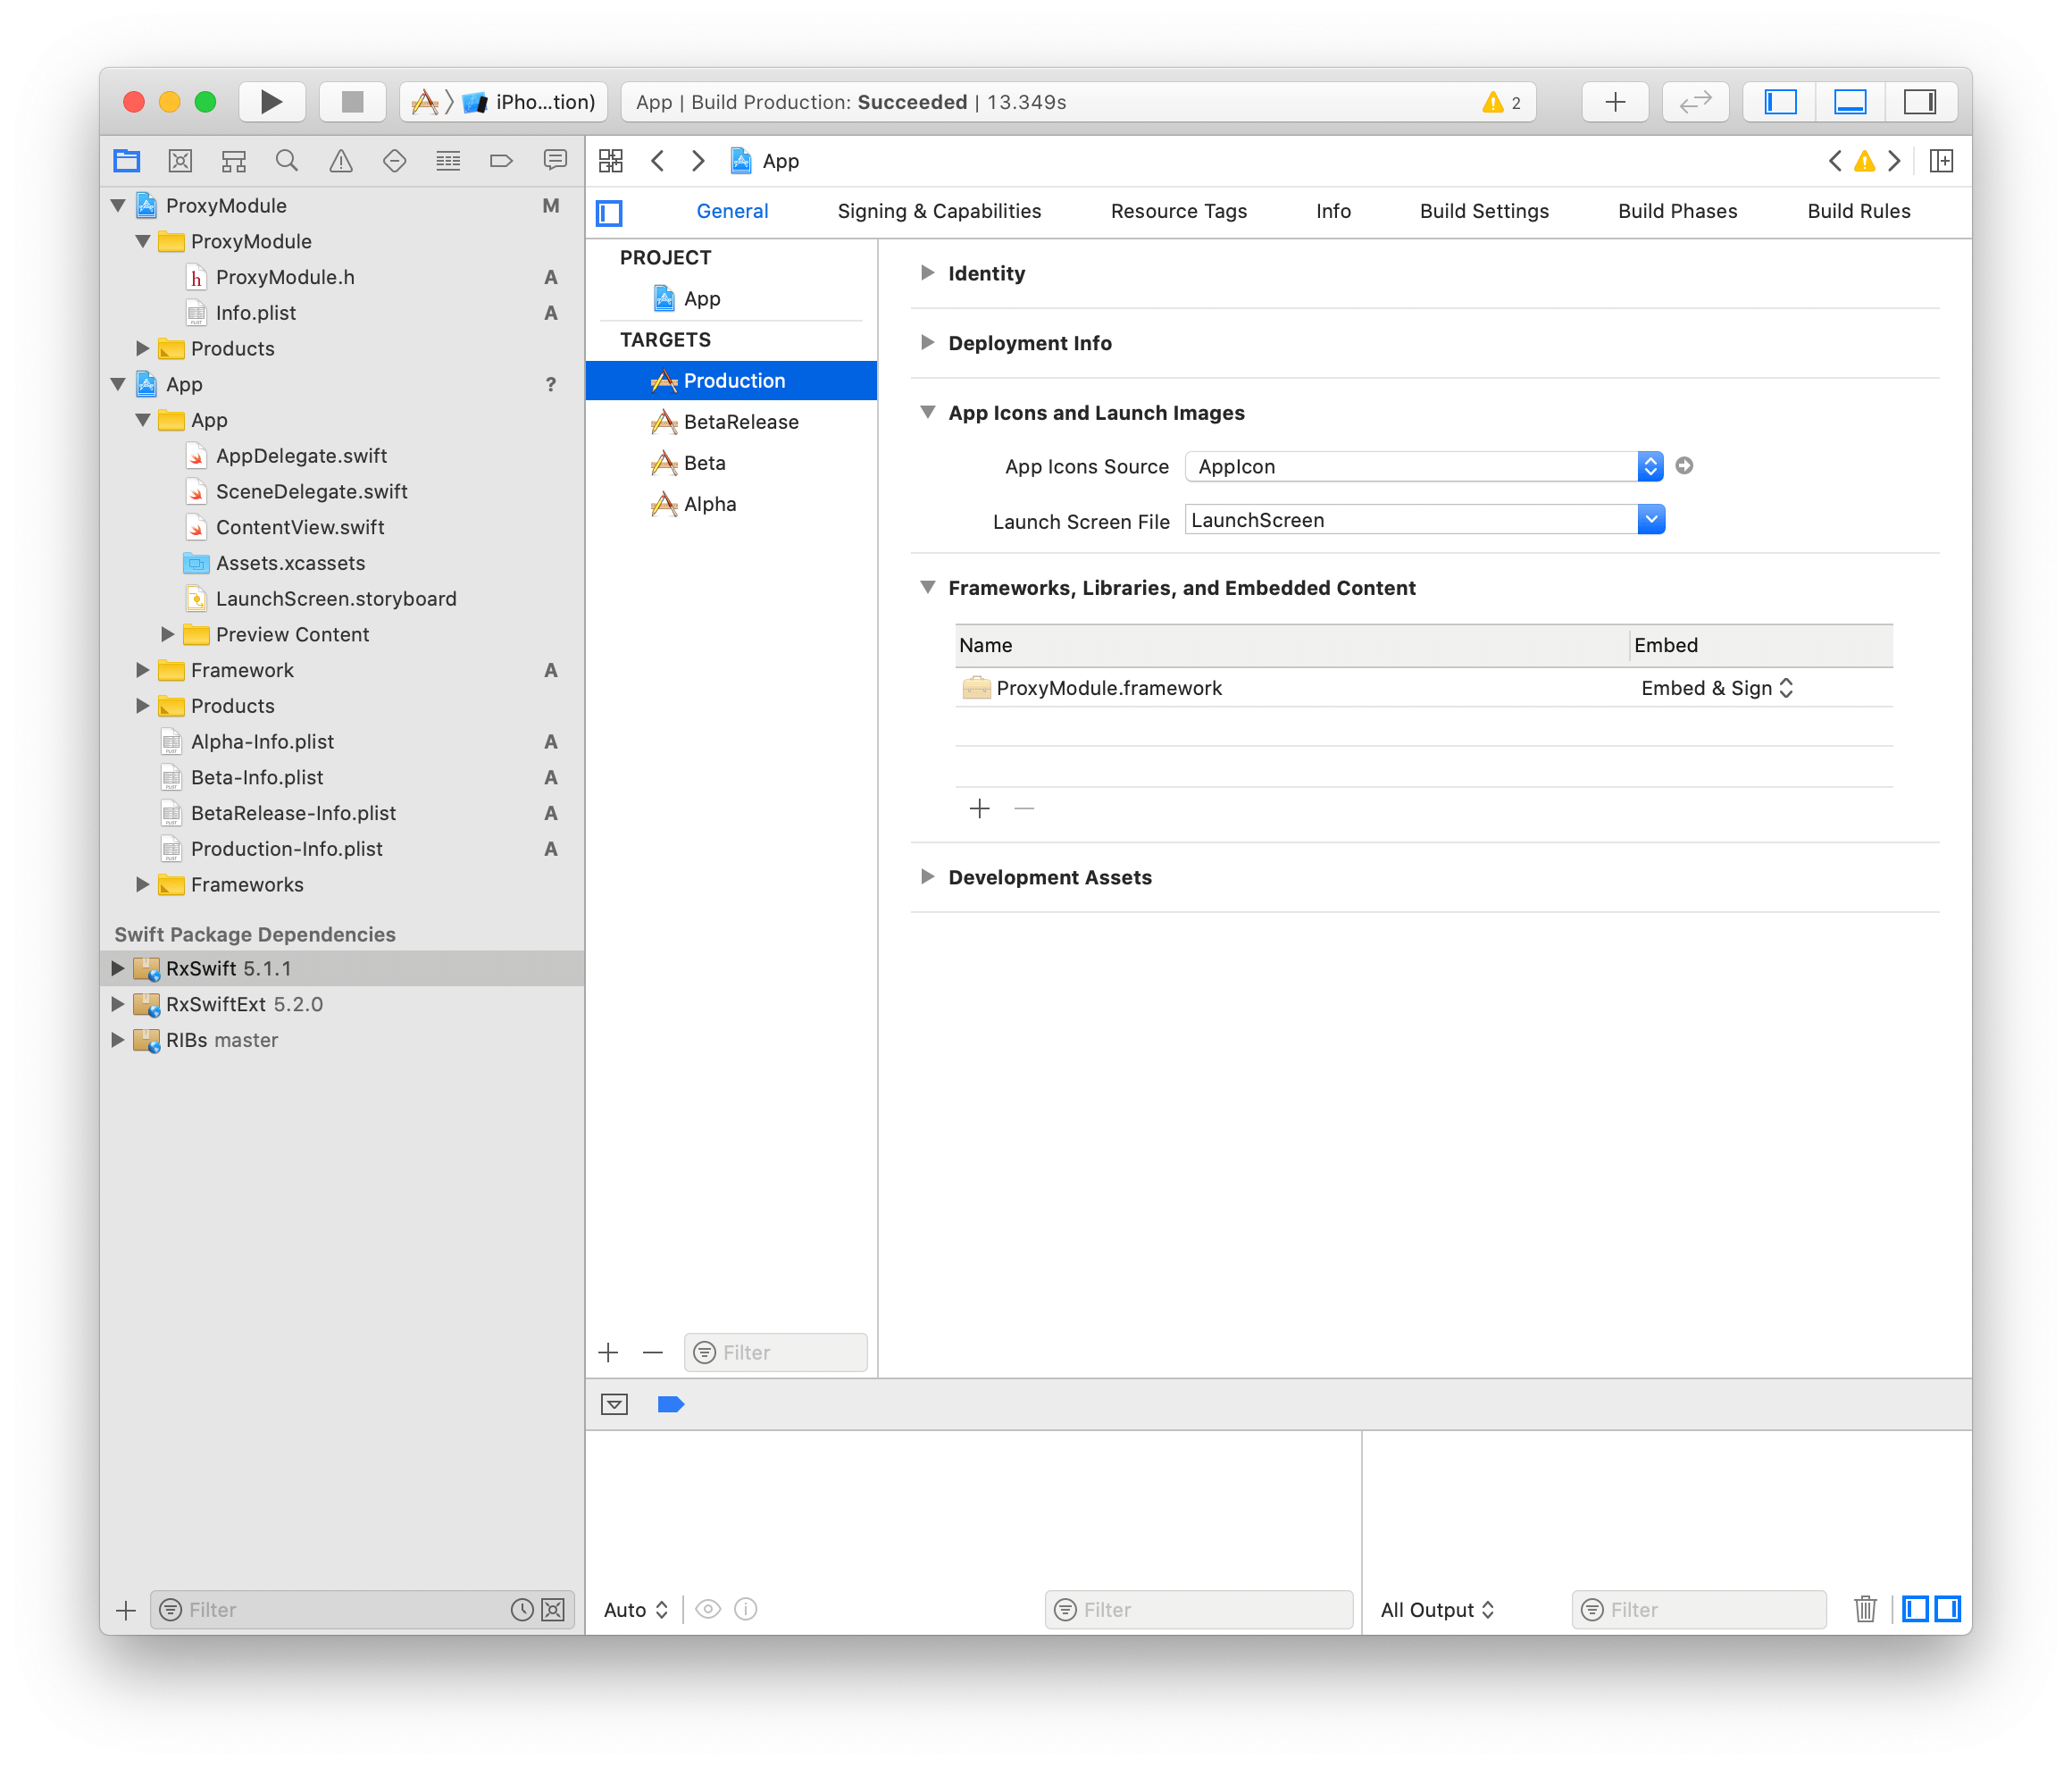The image size is (2072, 1767).
Task: Open the Build Rules tab
Action: coord(1858,211)
